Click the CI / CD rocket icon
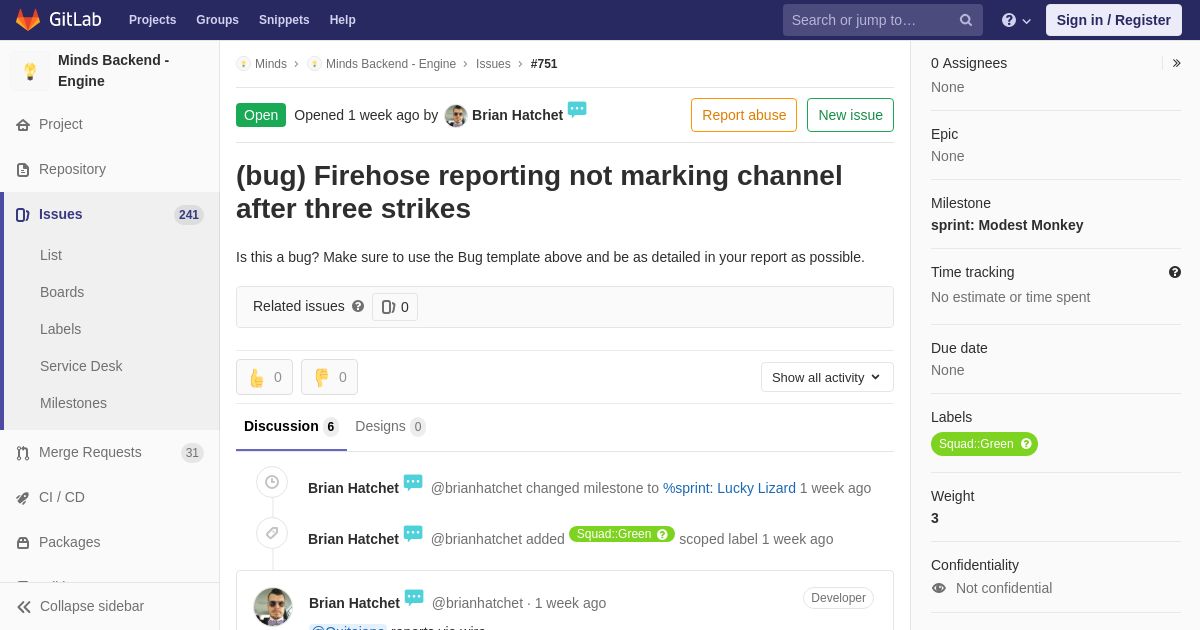The height and width of the screenshot is (630, 1200). [x=23, y=498]
